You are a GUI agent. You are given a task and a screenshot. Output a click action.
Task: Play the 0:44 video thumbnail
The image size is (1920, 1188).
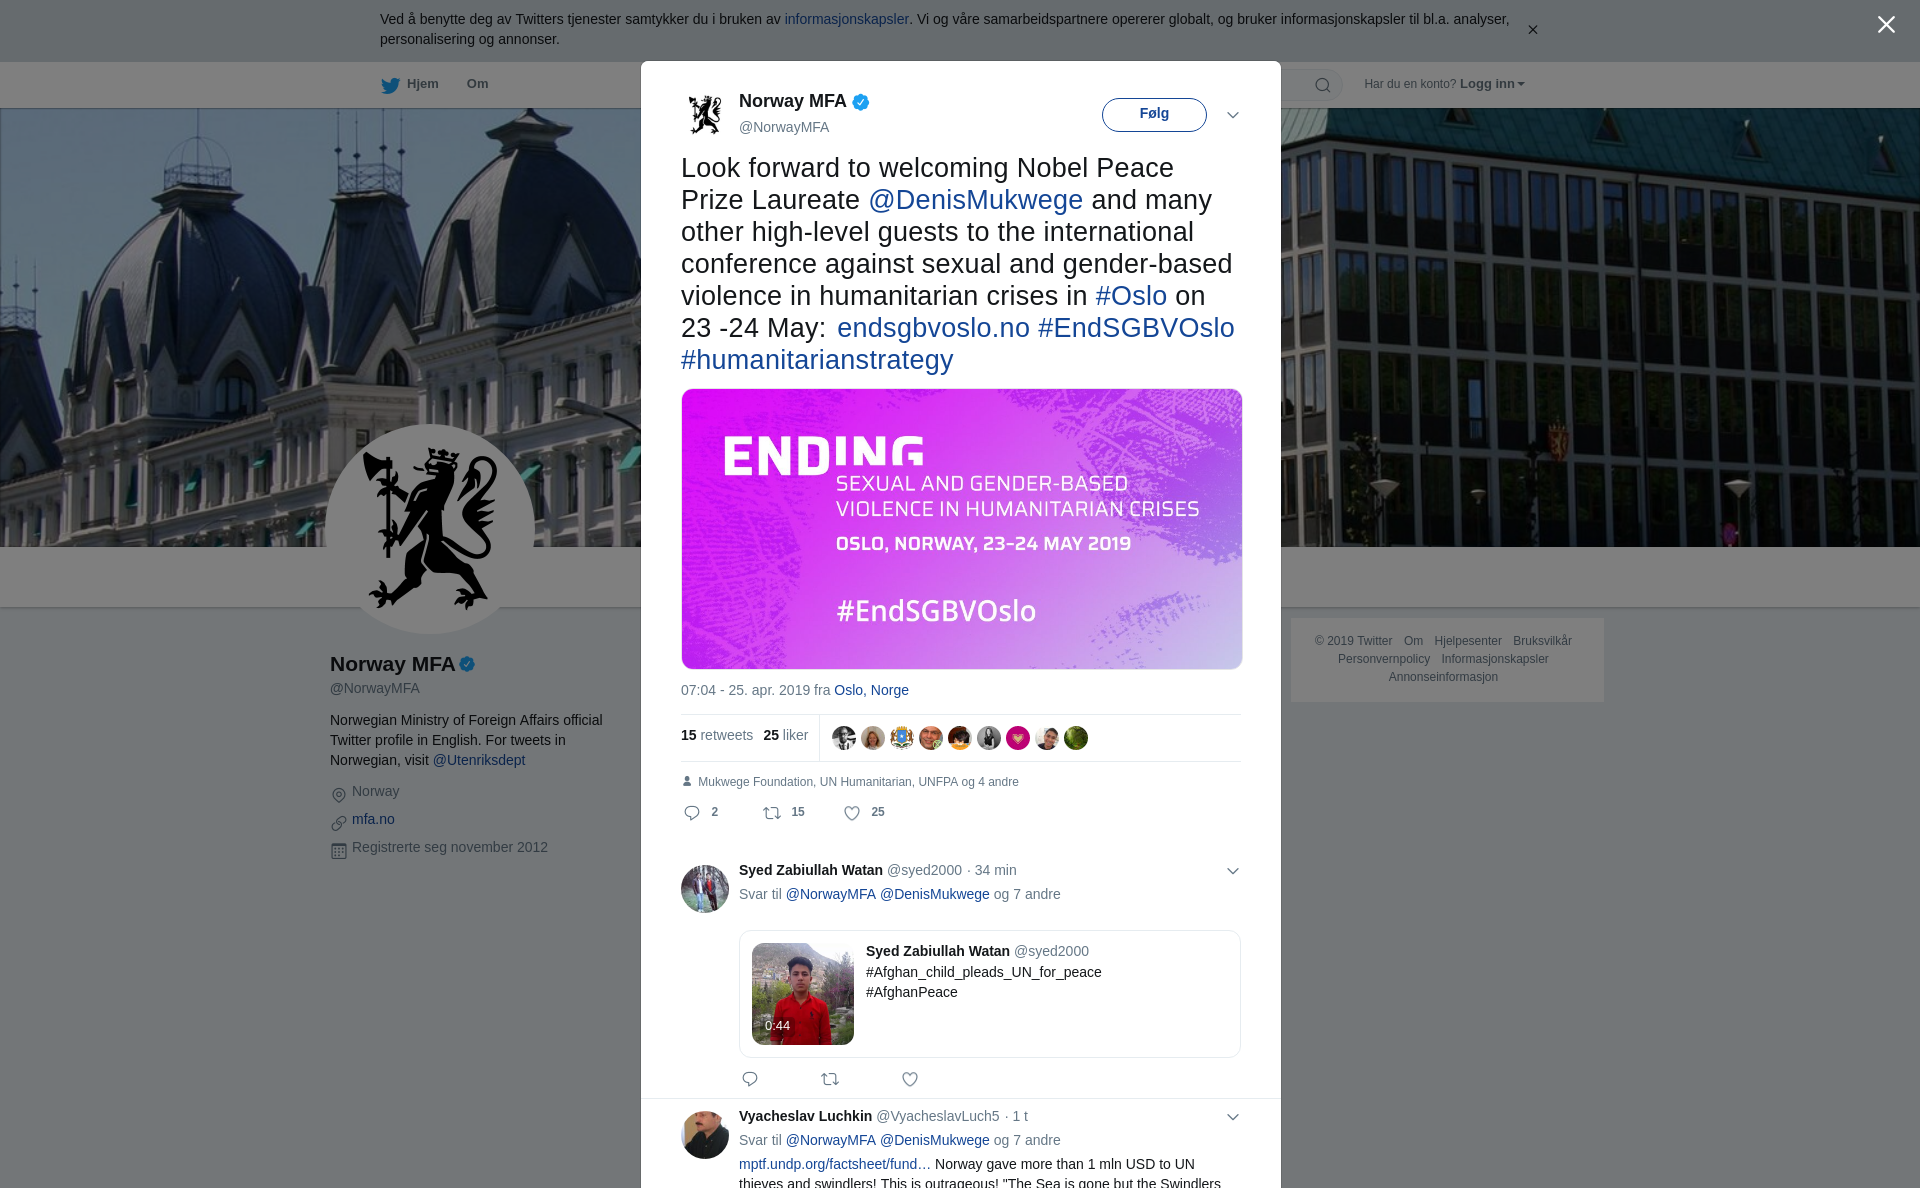pos(803,994)
